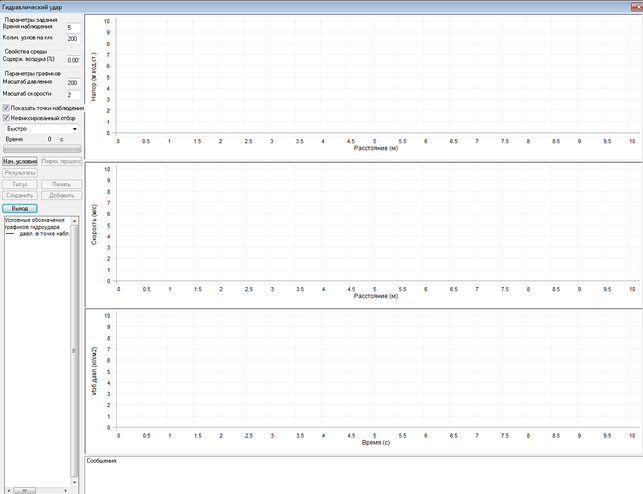643x494 pixels.
Task: Click the Масштаб давления value box
Action: (x=71, y=83)
